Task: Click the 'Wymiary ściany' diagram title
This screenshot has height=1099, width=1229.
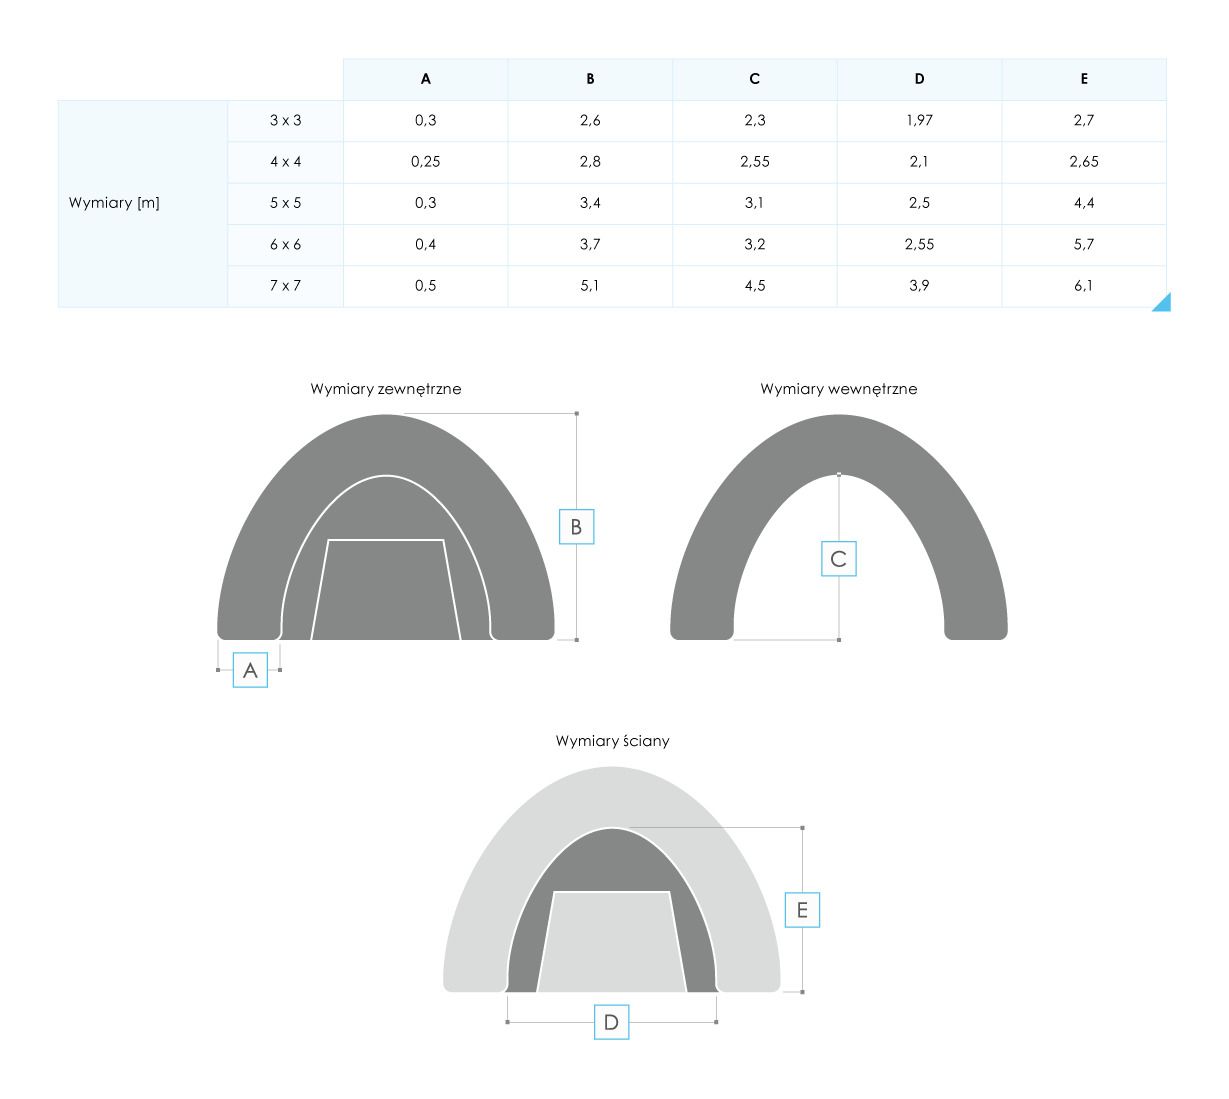Action: tap(612, 741)
